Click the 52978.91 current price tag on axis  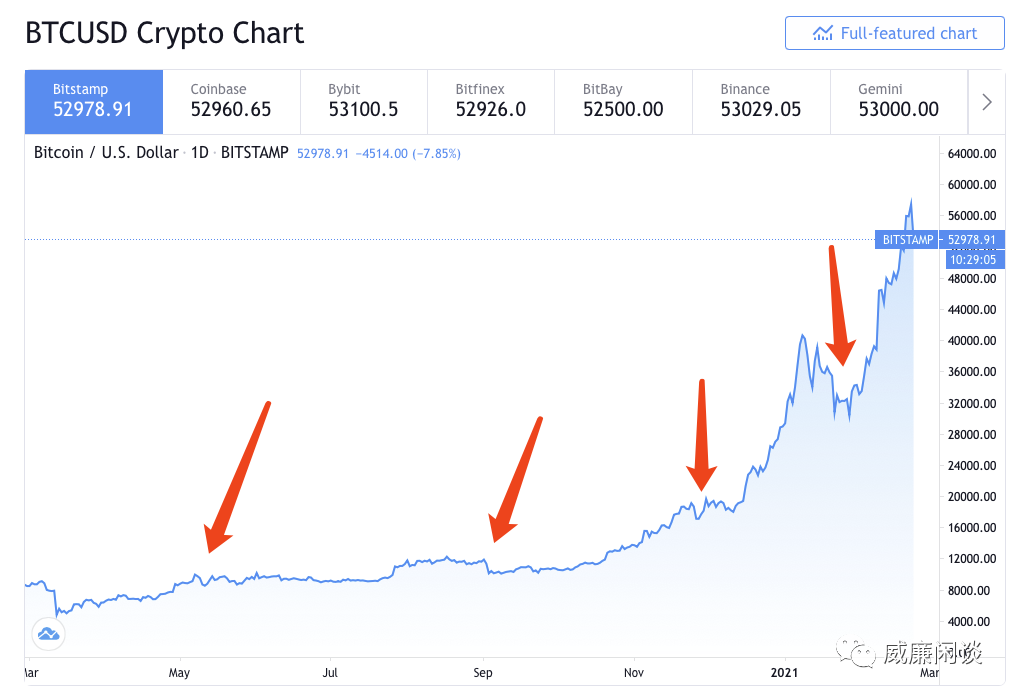(972, 239)
